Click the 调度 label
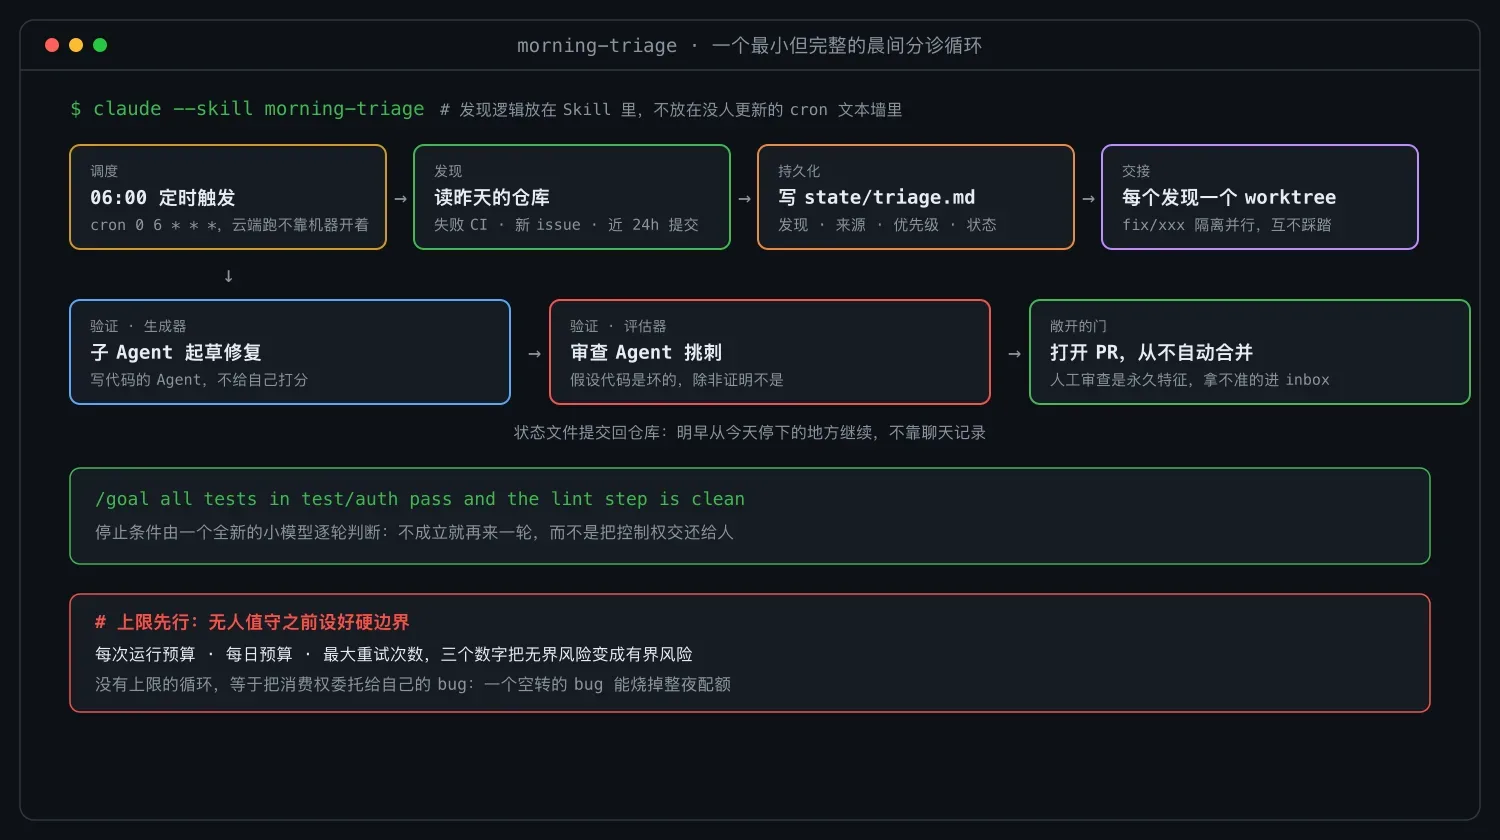 104,171
